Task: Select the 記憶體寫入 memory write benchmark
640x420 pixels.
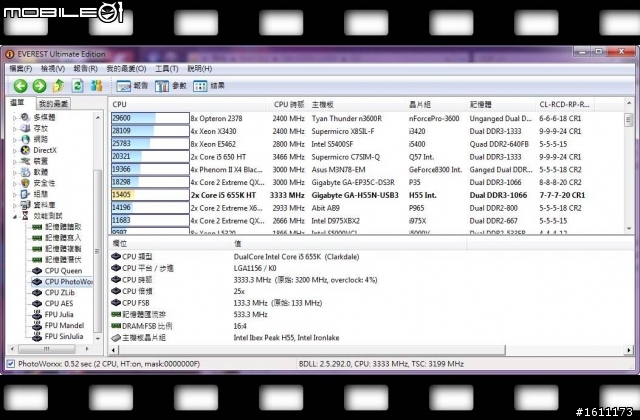Action: tap(57, 238)
